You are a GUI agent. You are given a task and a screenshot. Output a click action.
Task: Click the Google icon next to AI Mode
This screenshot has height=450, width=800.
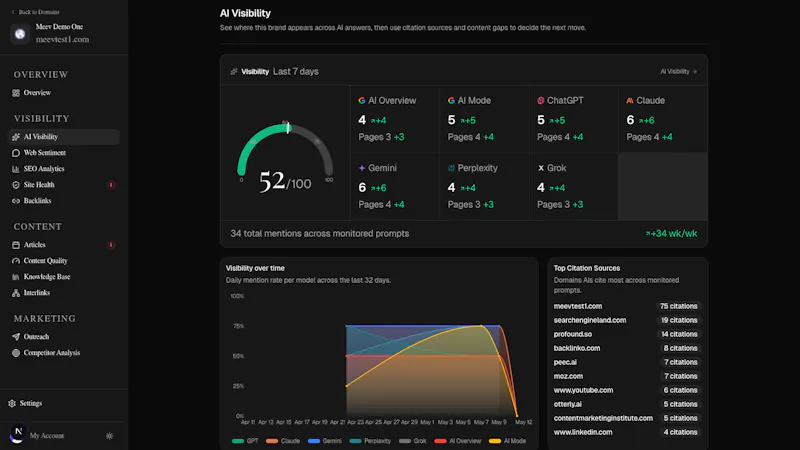tap(451, 101)
